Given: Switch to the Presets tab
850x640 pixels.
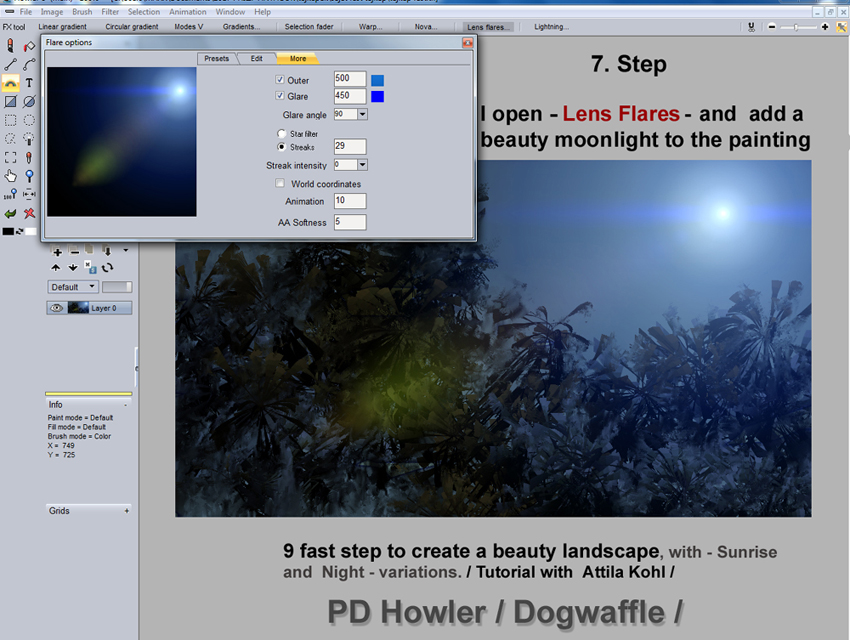Looking at the screenshot, I should (216, 59).
